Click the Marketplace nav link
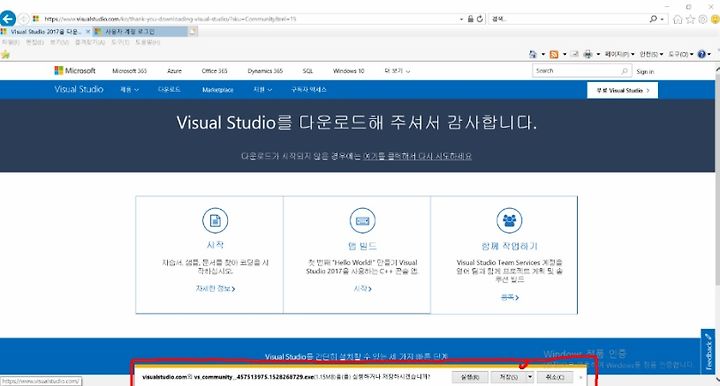The height and width of the screenshot is (386, 720). (x=218, y=90)
